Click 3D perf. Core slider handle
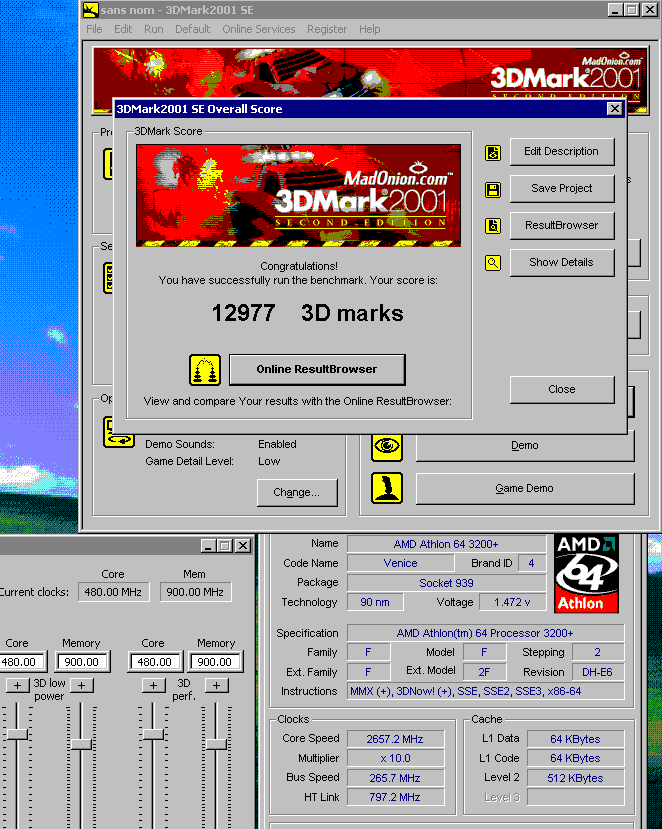 pos(154,734)
